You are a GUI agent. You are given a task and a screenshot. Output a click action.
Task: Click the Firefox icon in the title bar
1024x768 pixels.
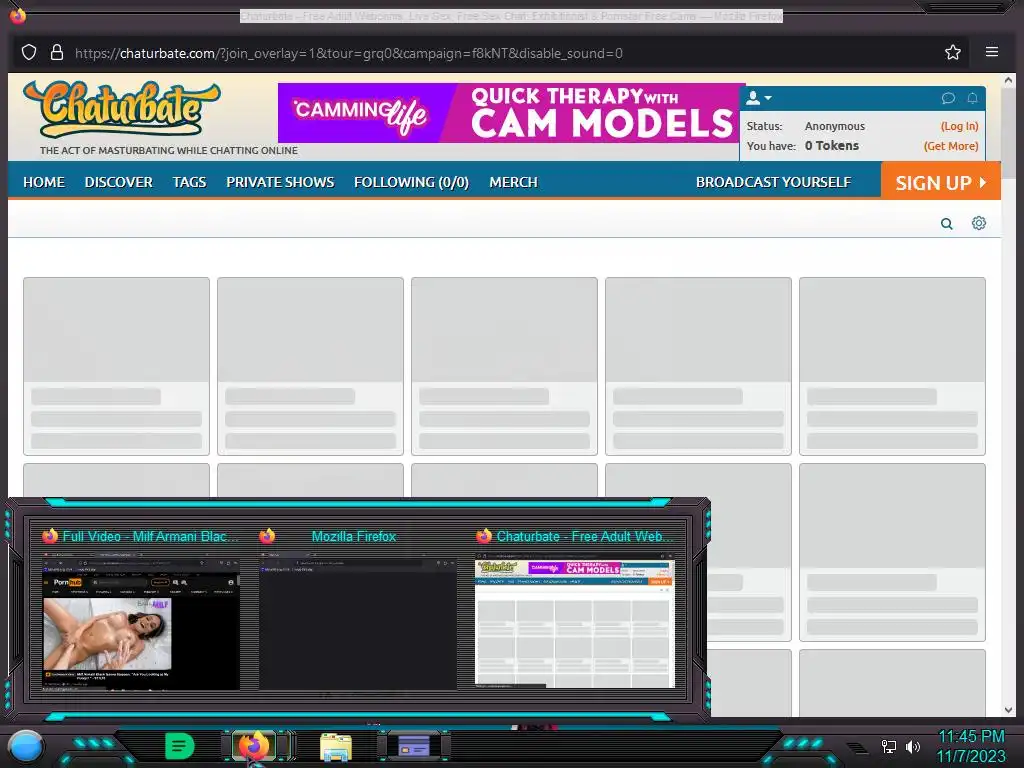[18, 14]
